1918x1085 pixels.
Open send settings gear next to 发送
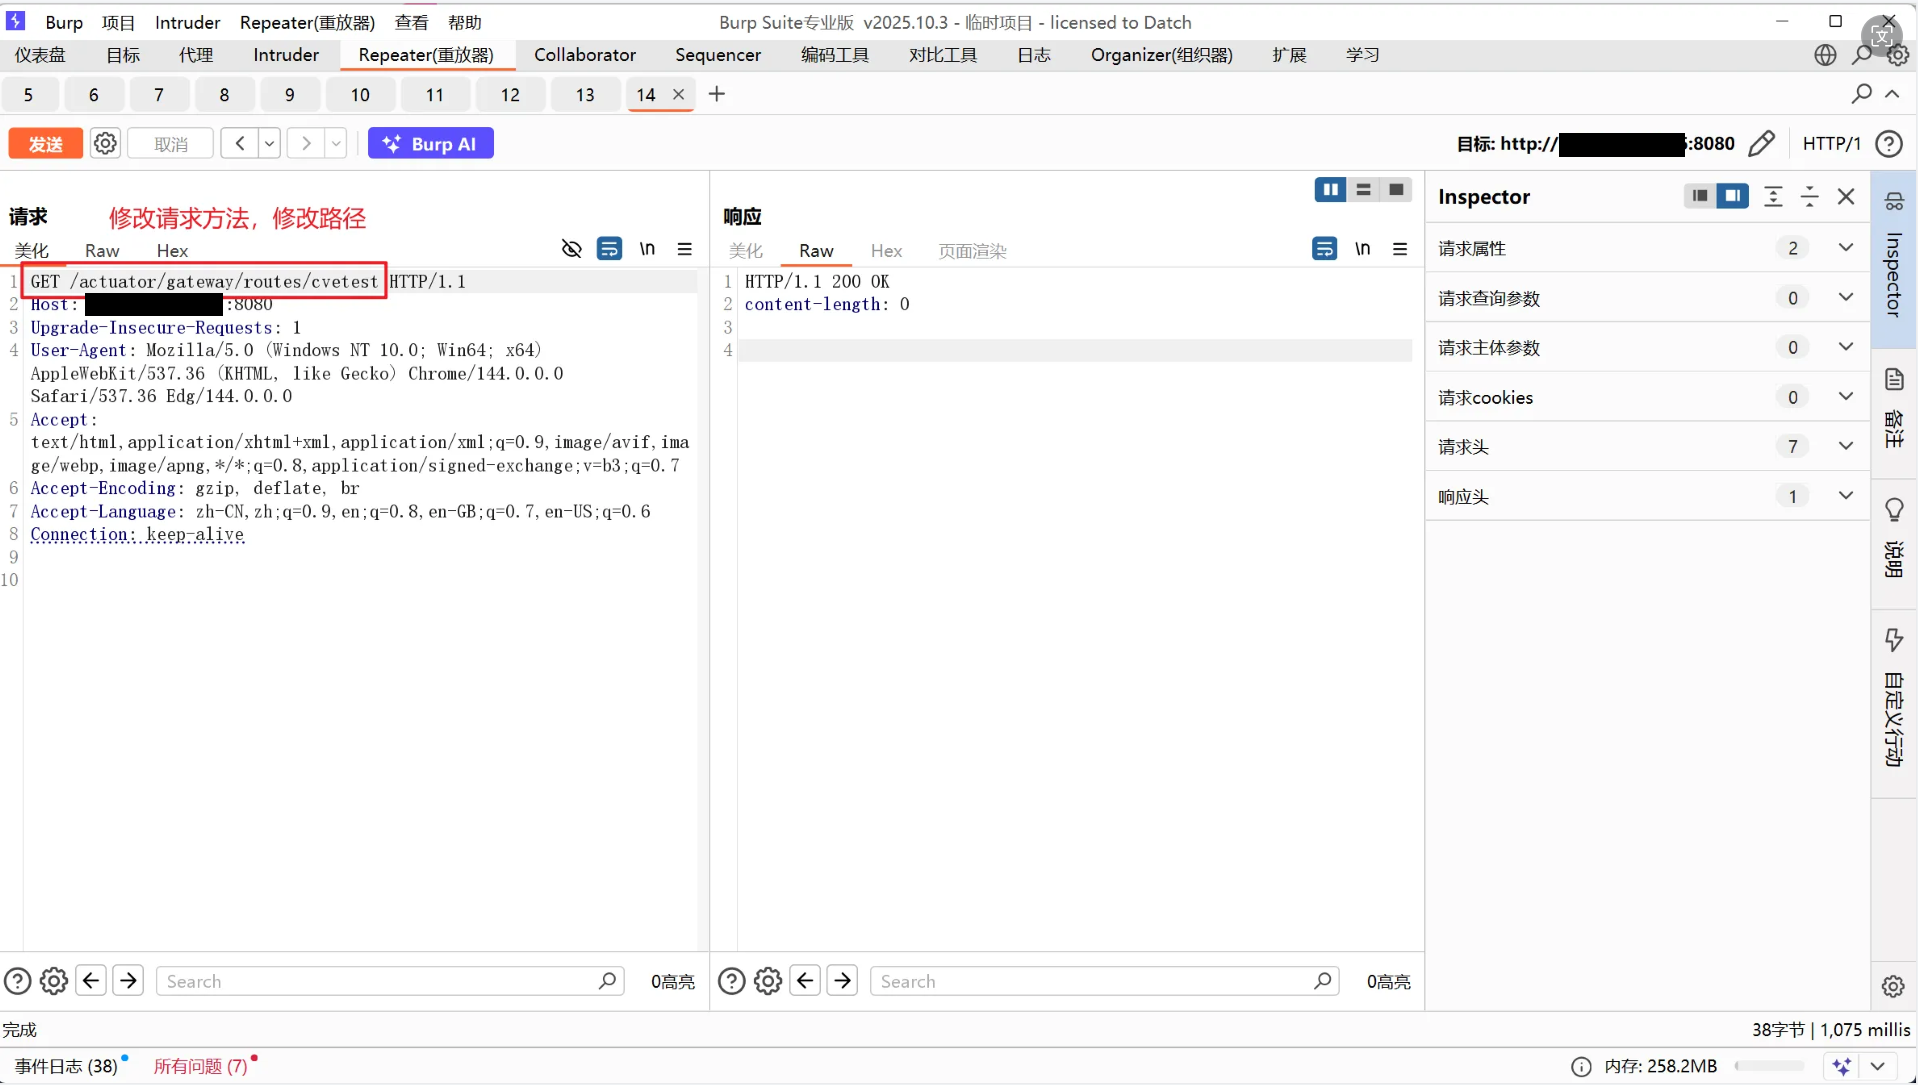(x=105, y=144)
